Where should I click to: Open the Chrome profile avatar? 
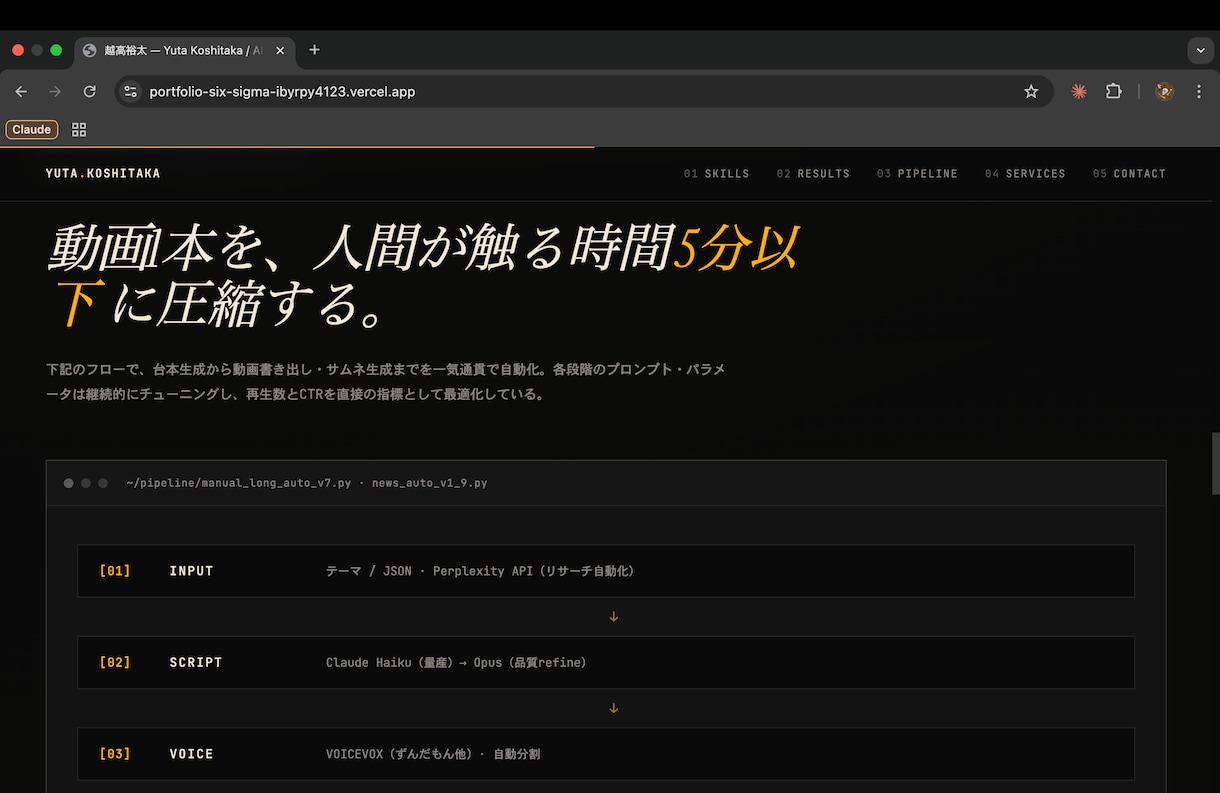1164,91
